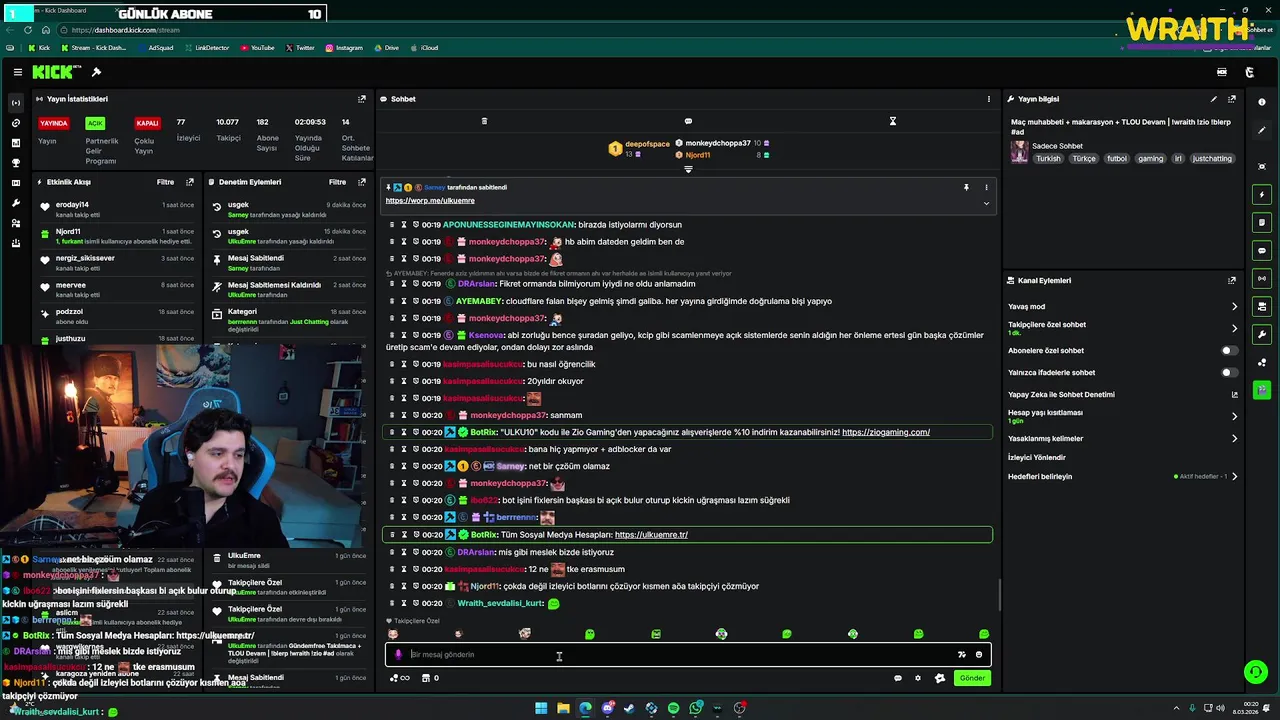
Task: Open the Instagram bookmark
Action: tap(343, 48)
